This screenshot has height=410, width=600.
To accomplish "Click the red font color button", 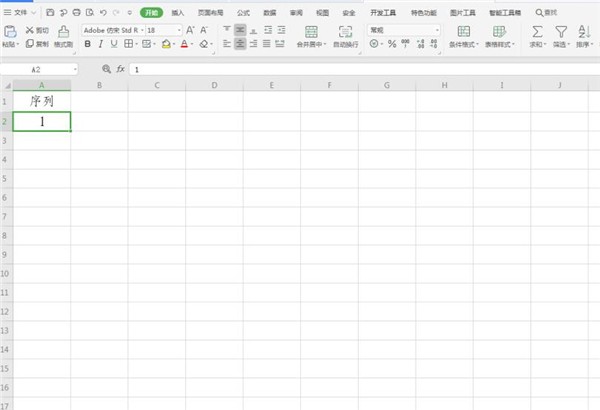I will (x=184, y=44).
